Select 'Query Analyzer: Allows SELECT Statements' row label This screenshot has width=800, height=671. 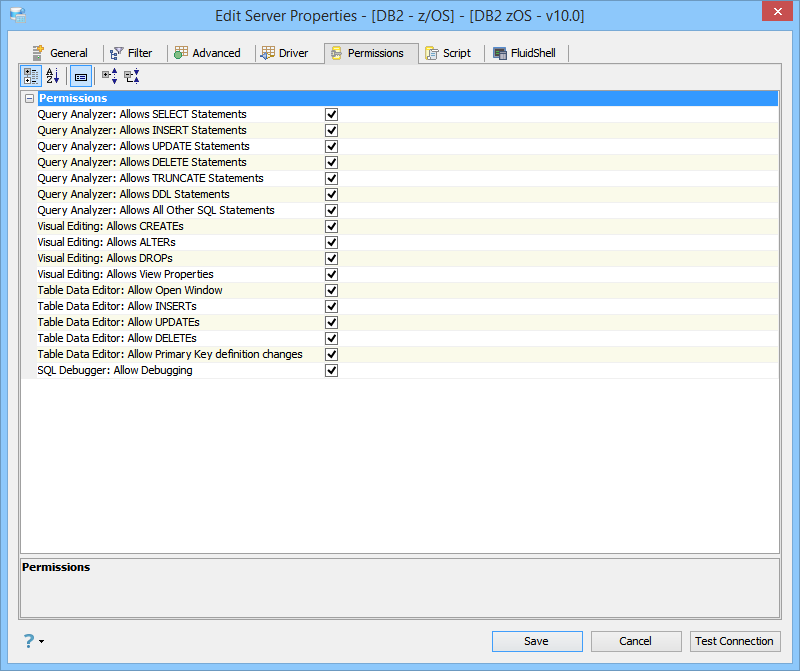point(142,114)
